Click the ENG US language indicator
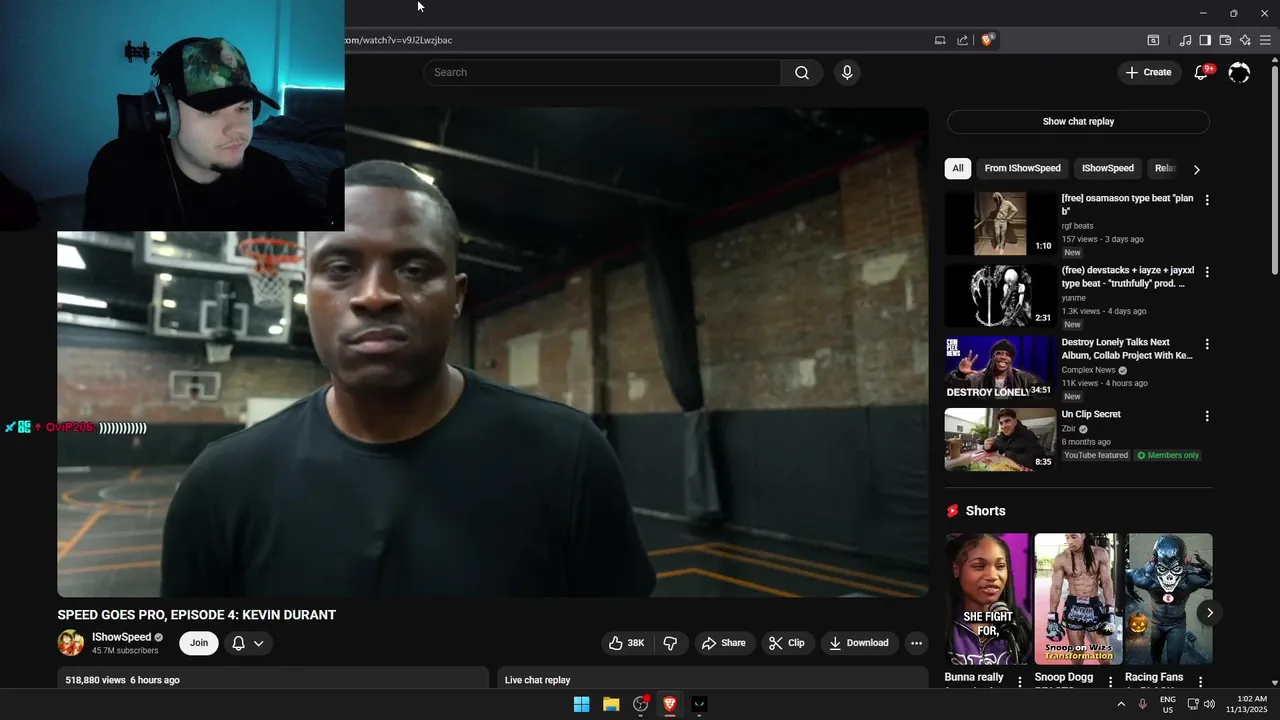This screenshot has width=1280, height=720. 1168,704
